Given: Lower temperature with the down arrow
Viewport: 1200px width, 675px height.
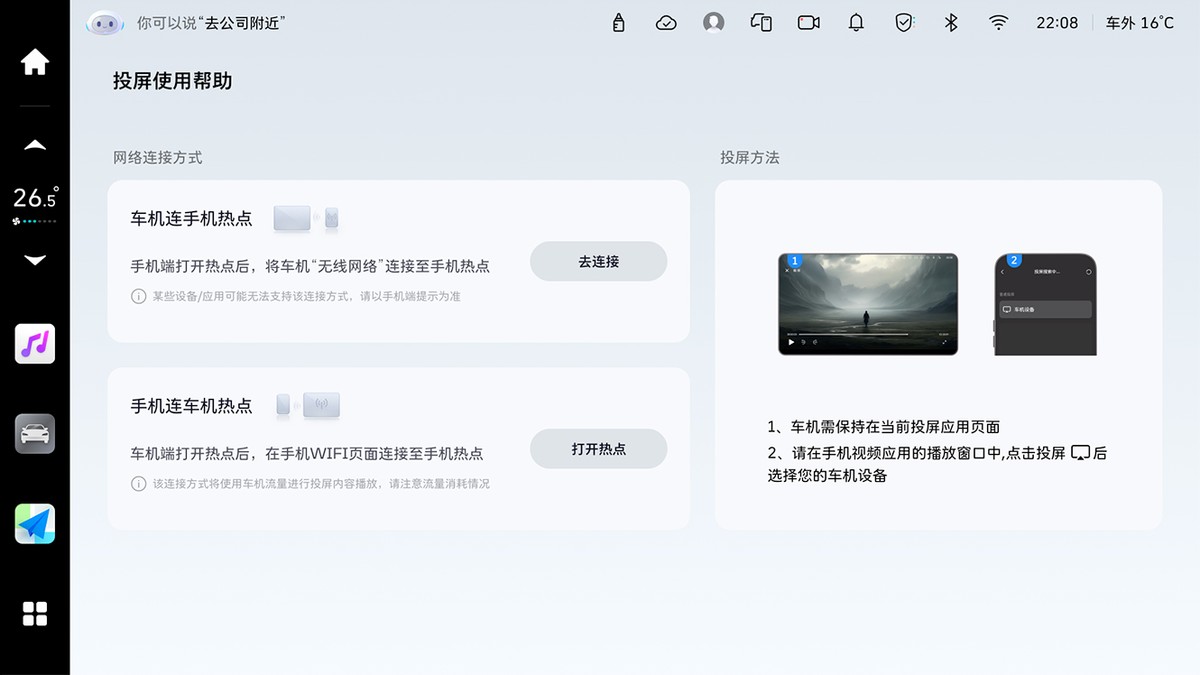Looking at the screenshot, I should click(x=35, y=260).
